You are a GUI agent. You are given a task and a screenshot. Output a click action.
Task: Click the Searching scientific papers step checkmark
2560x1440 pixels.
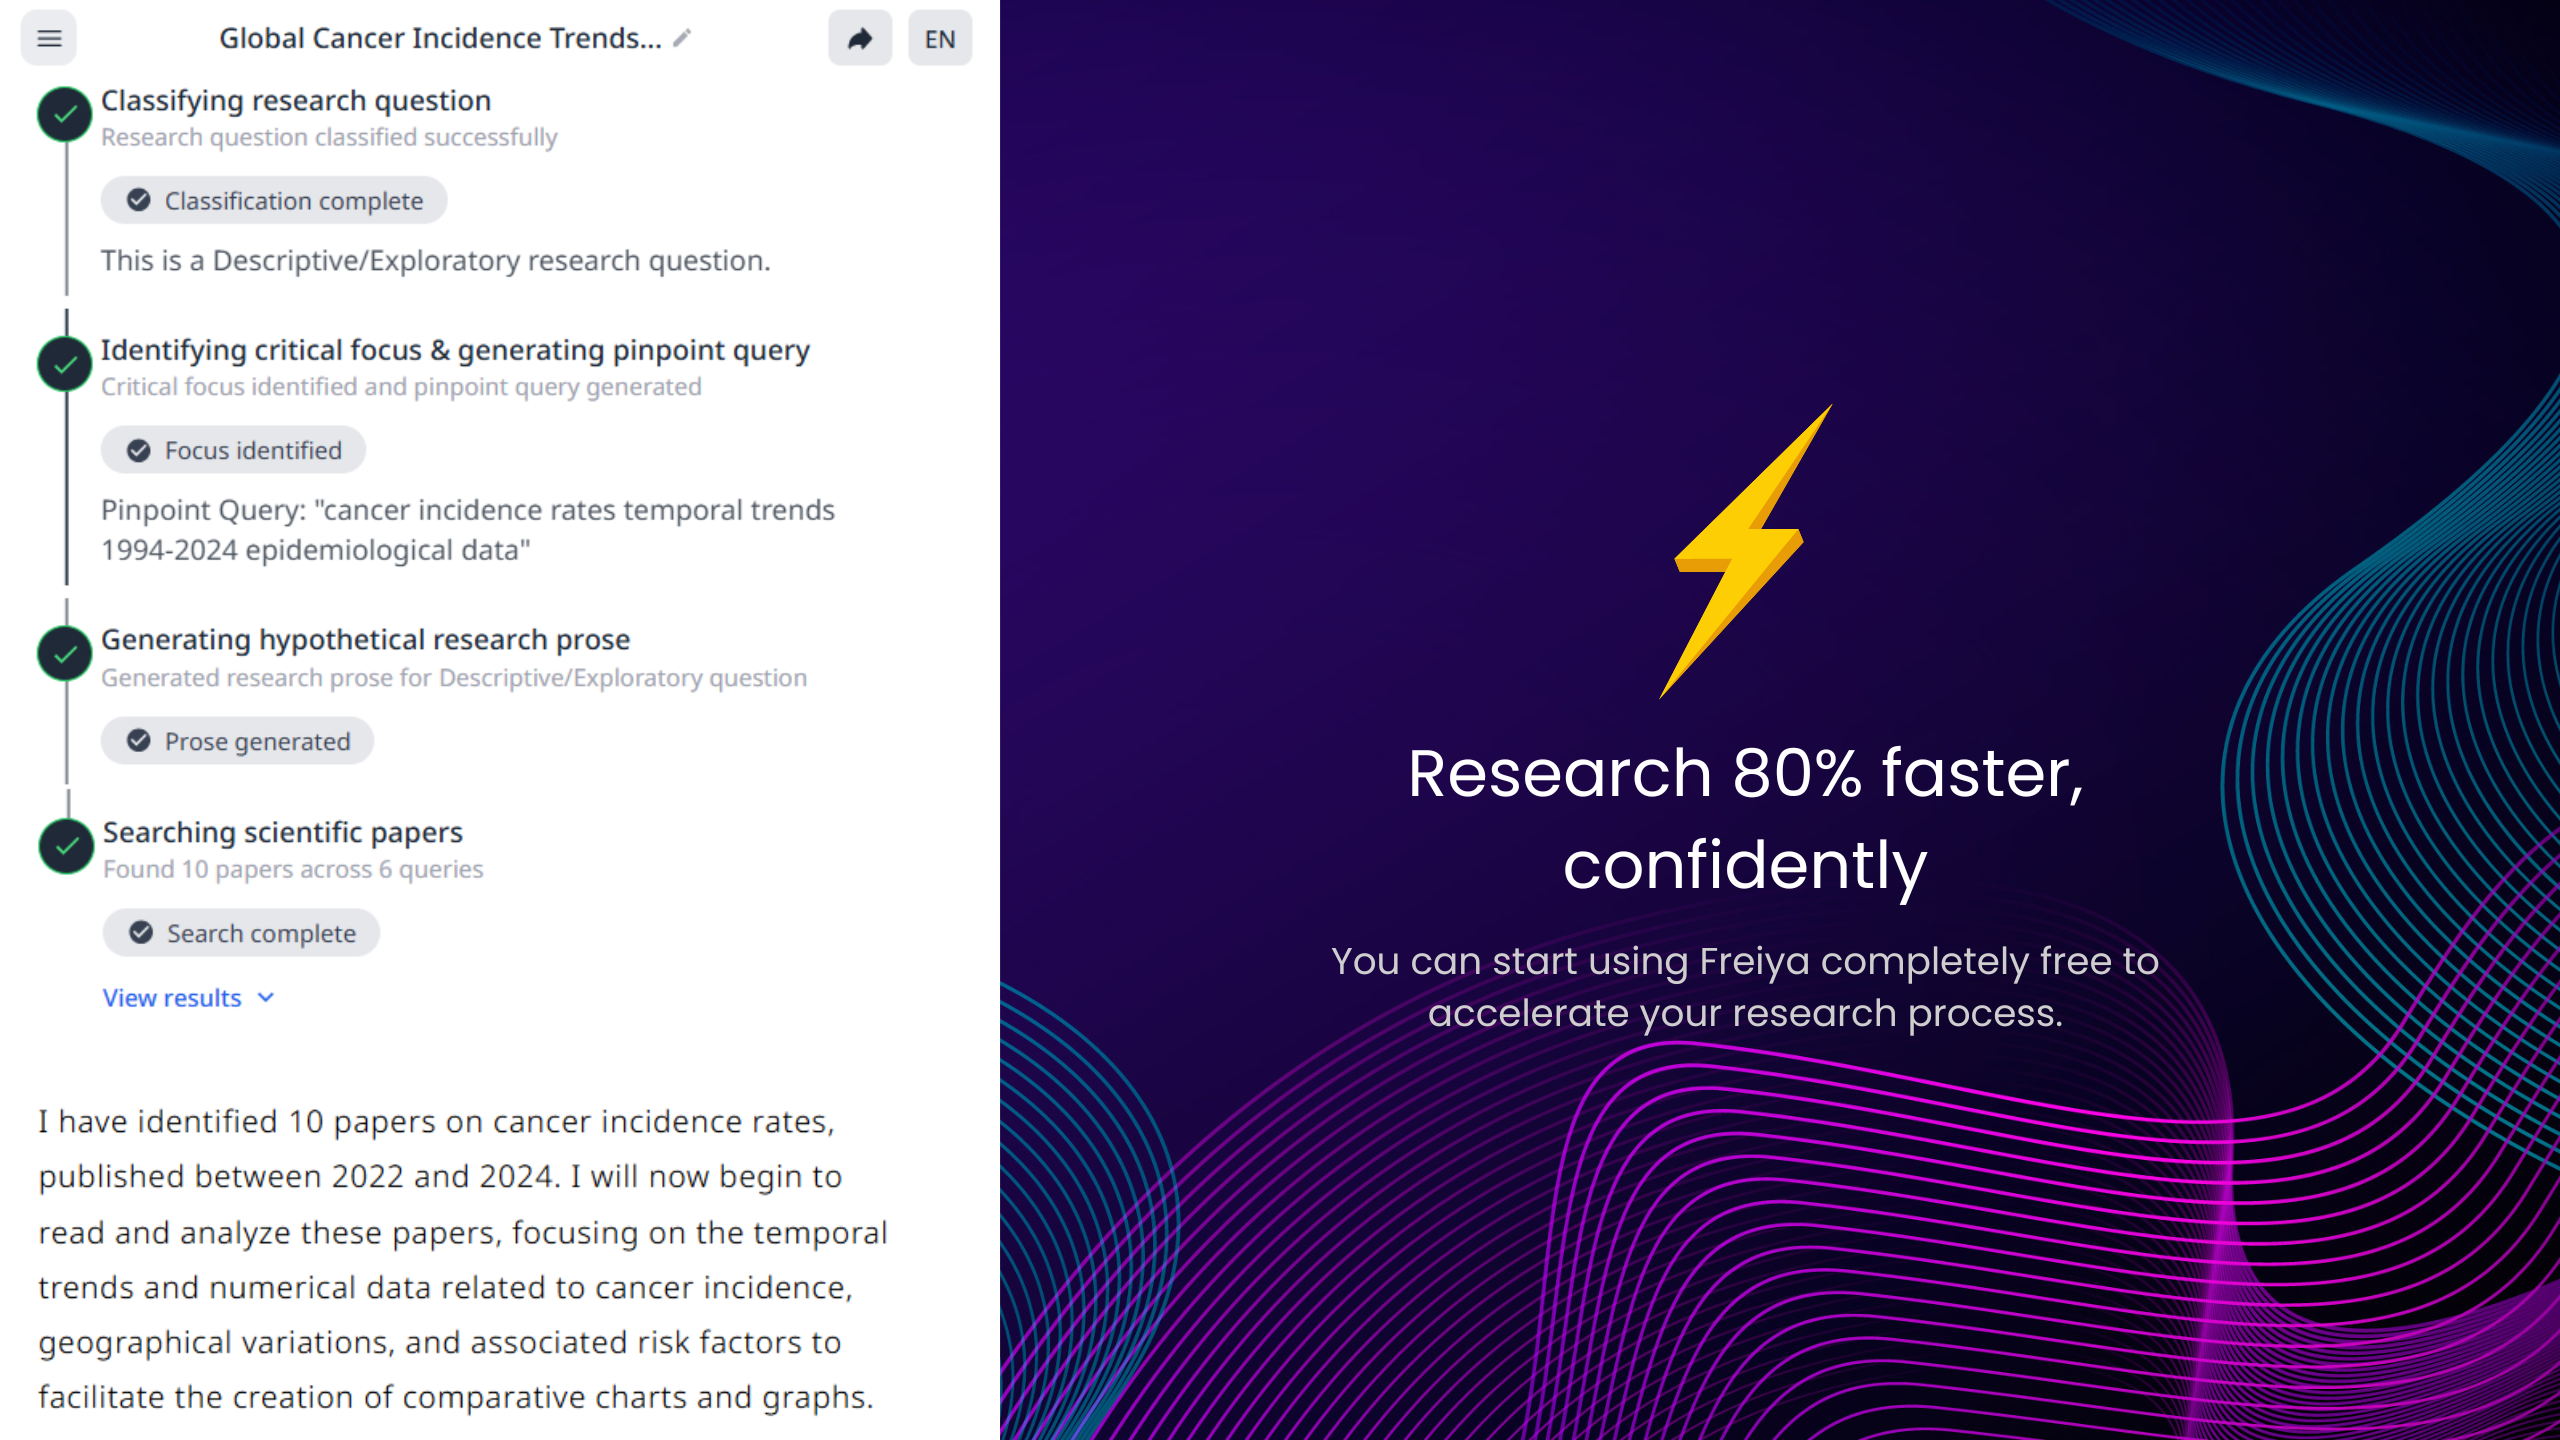[x=67, y=846]
